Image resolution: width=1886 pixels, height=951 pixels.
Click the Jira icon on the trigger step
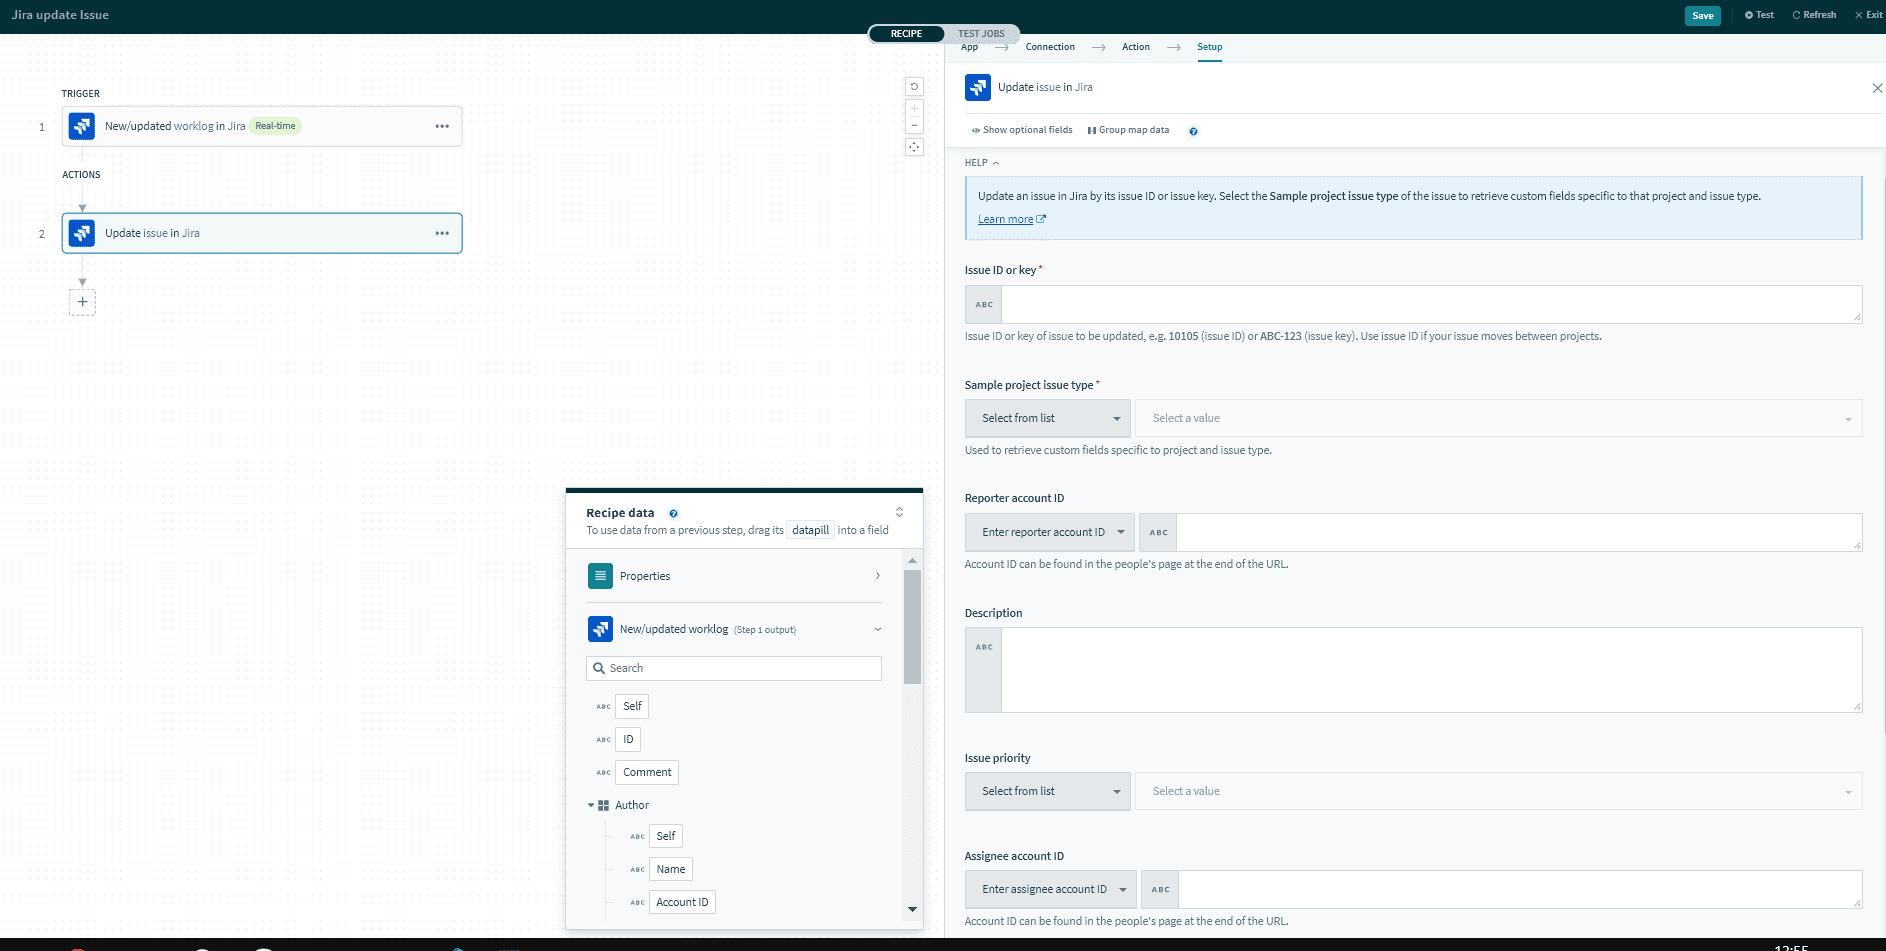coord(81,126)
